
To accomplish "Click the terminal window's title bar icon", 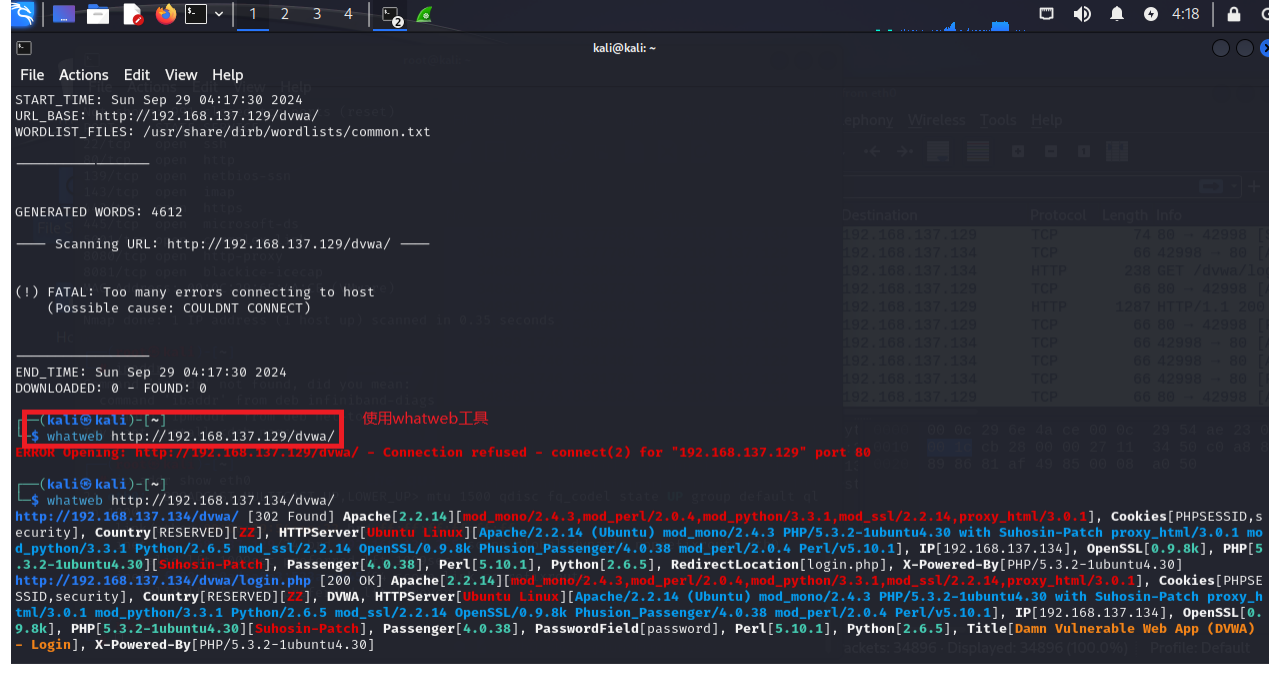I will [x=24, y=48].
